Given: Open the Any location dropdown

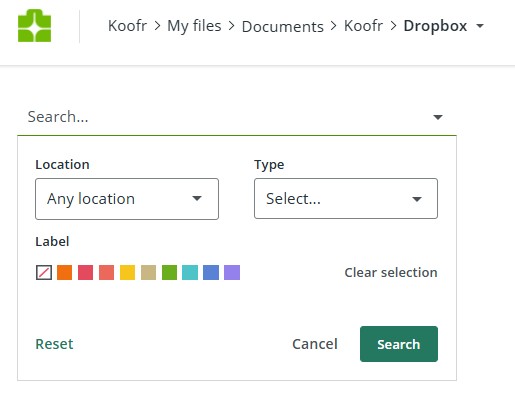Looking at the screenshot, I should tap(127, 199).
